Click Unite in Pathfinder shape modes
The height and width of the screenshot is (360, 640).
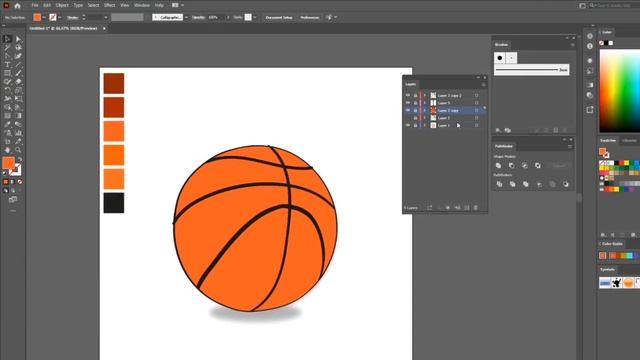pyautogui.click(x=498, y=165)
